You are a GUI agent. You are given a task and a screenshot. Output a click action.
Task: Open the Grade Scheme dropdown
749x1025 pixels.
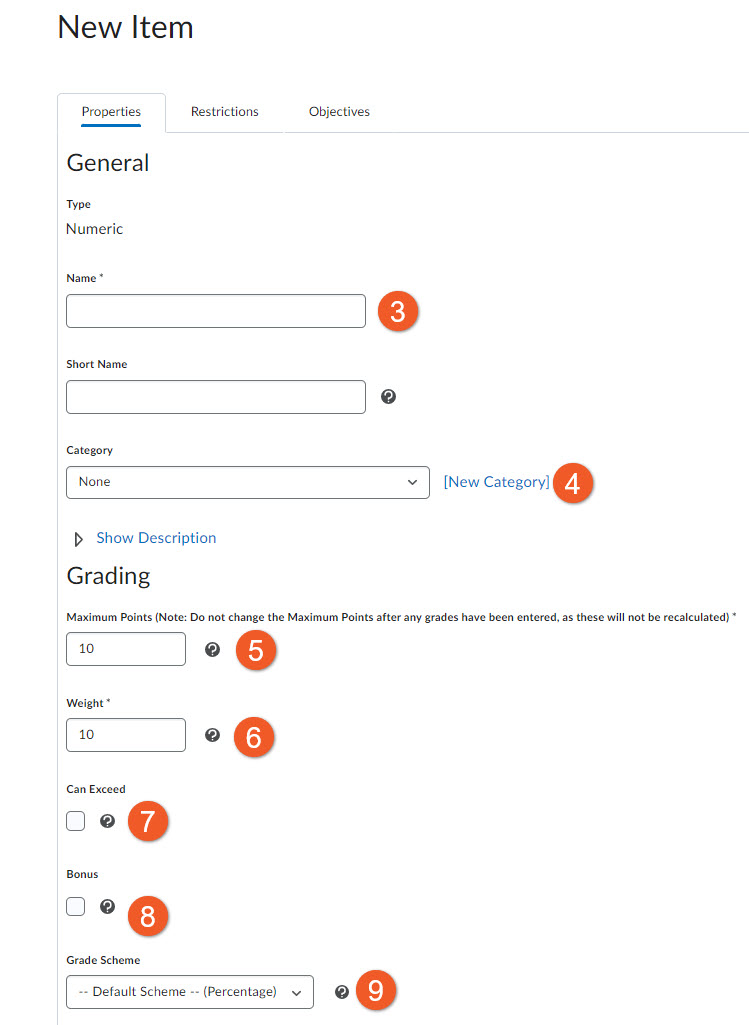point(190,992)
